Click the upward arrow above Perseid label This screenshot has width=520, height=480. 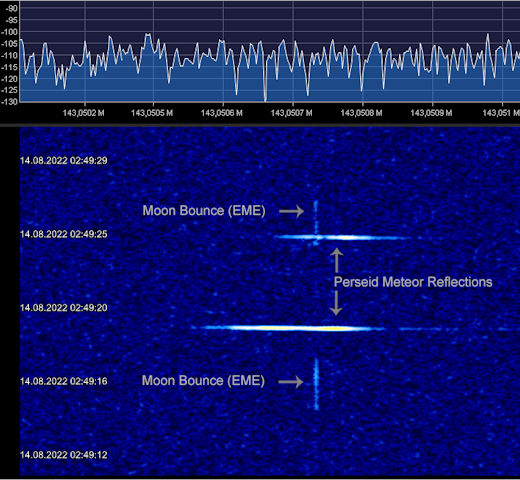pyautogui.click(x=337, y=260)
